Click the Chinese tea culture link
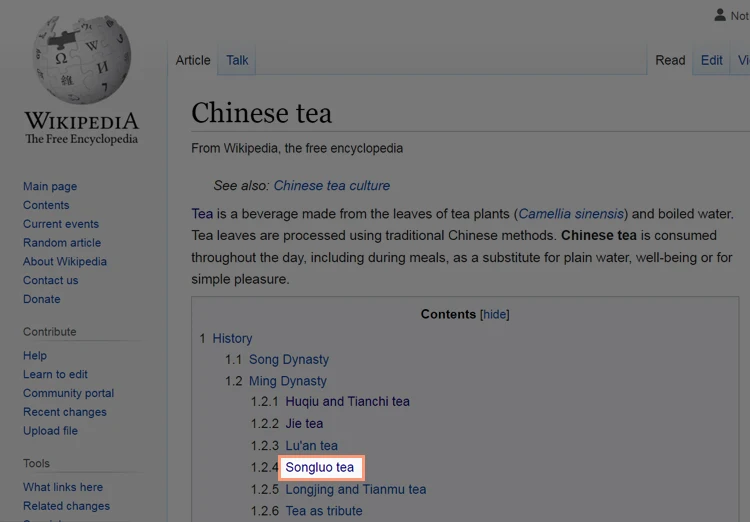The width and height of the screenshot is (750, 522). click(331, 186)
